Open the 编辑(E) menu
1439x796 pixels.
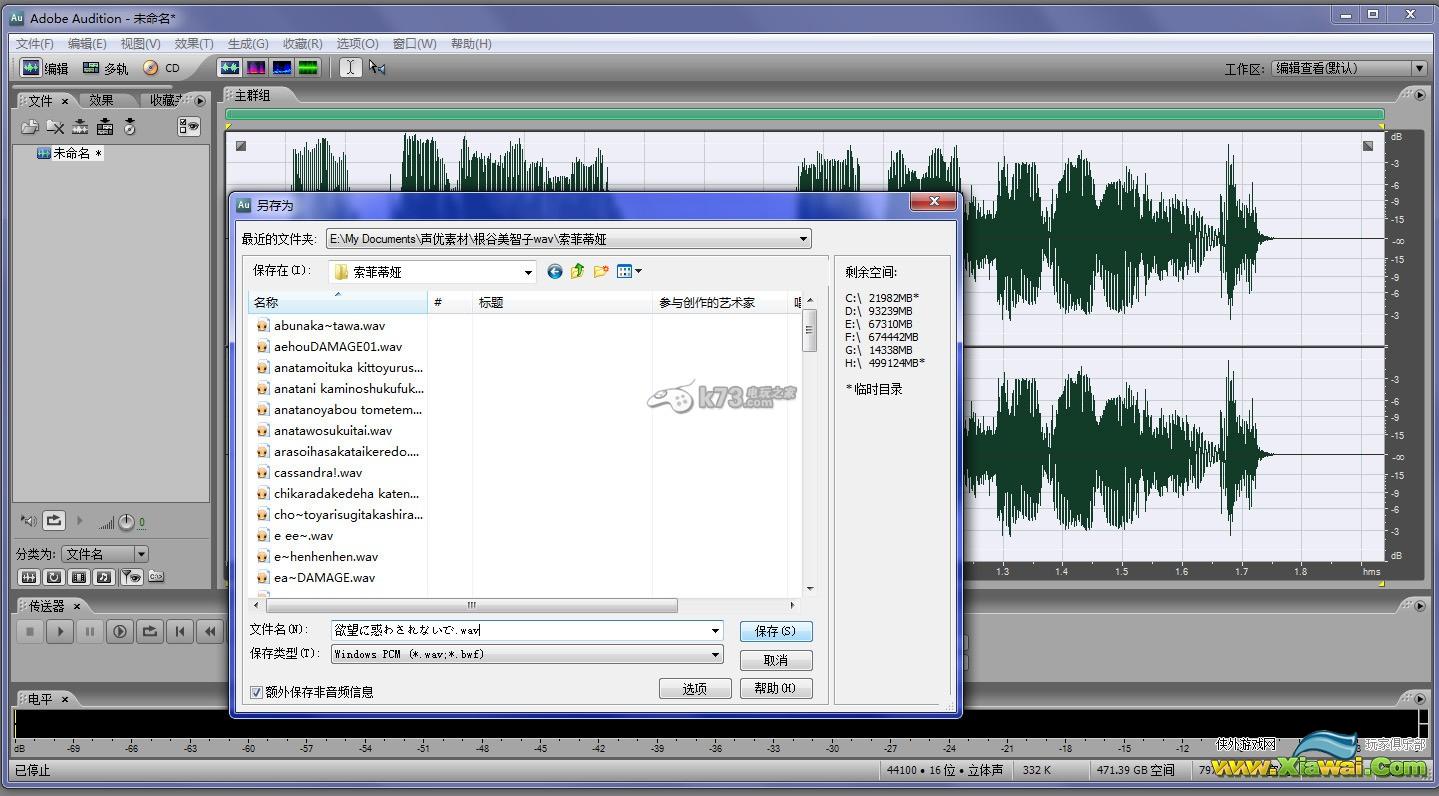pos(87,44)
